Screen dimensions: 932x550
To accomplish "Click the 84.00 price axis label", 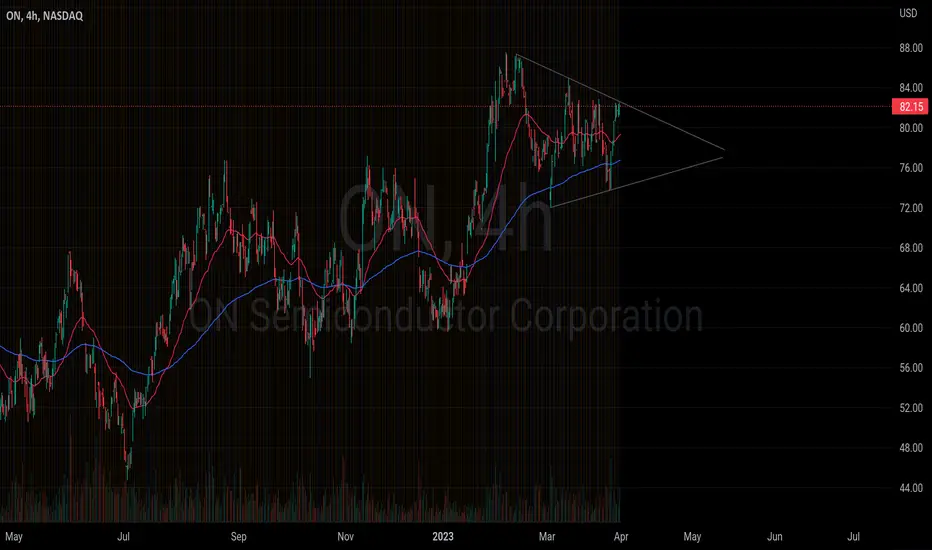I will [x=911, y=88].
